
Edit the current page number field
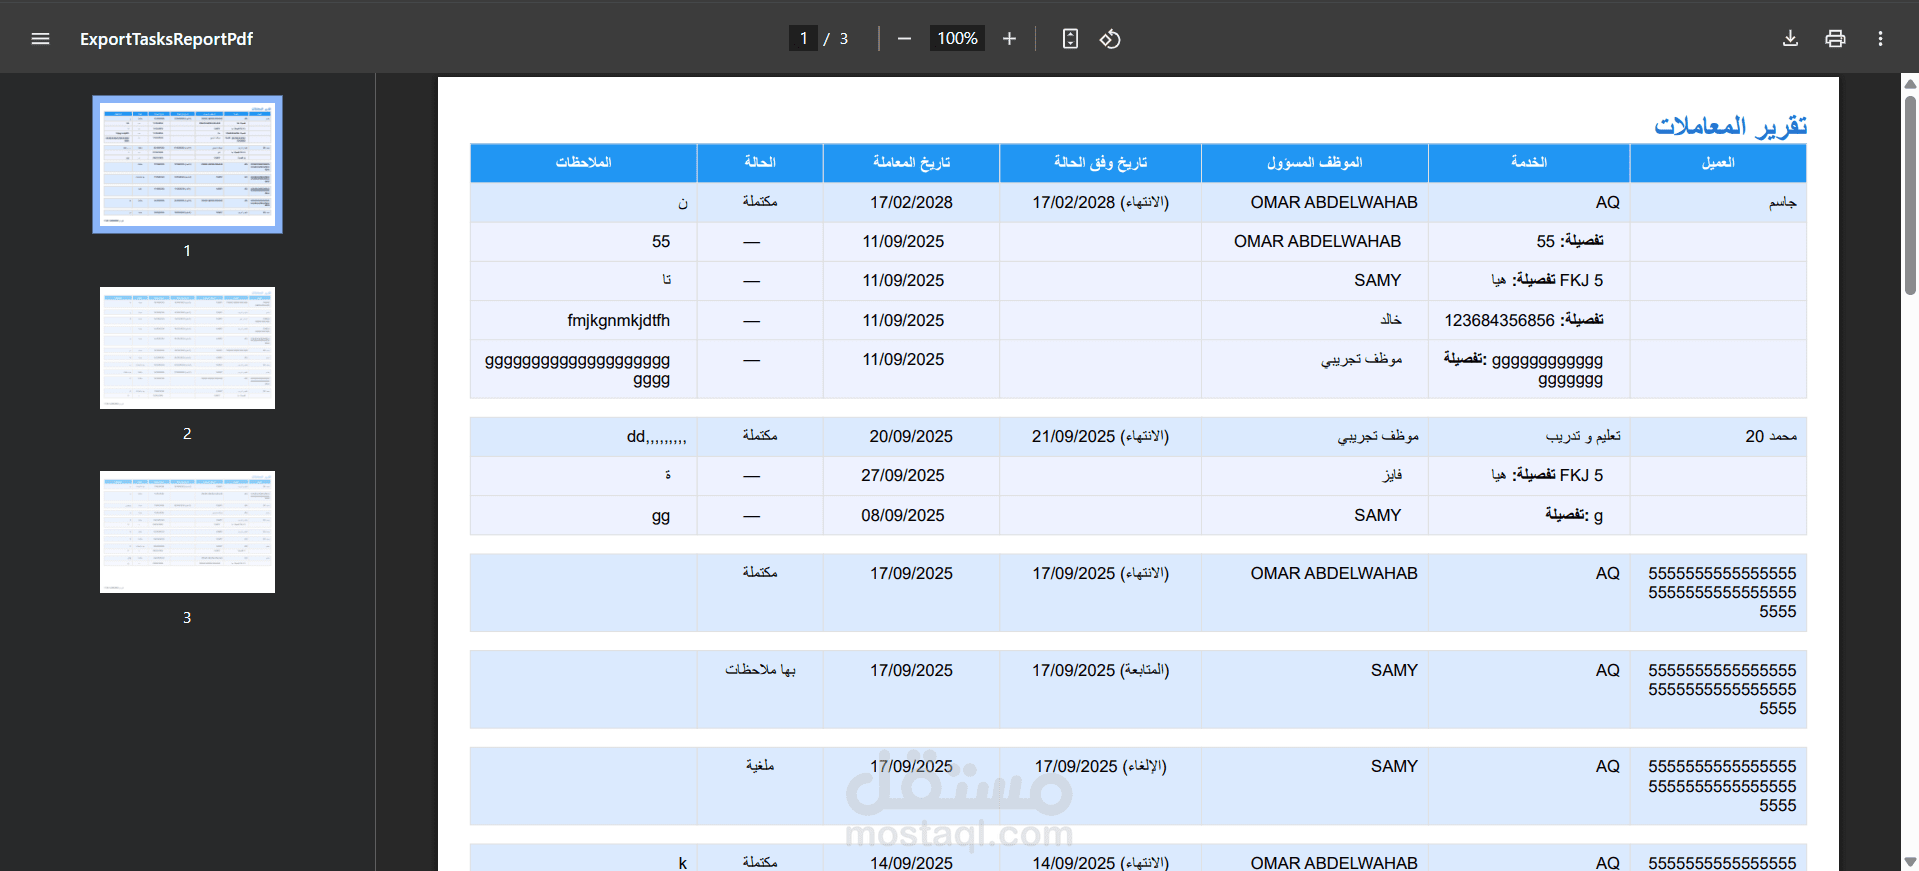click(803, 38)
